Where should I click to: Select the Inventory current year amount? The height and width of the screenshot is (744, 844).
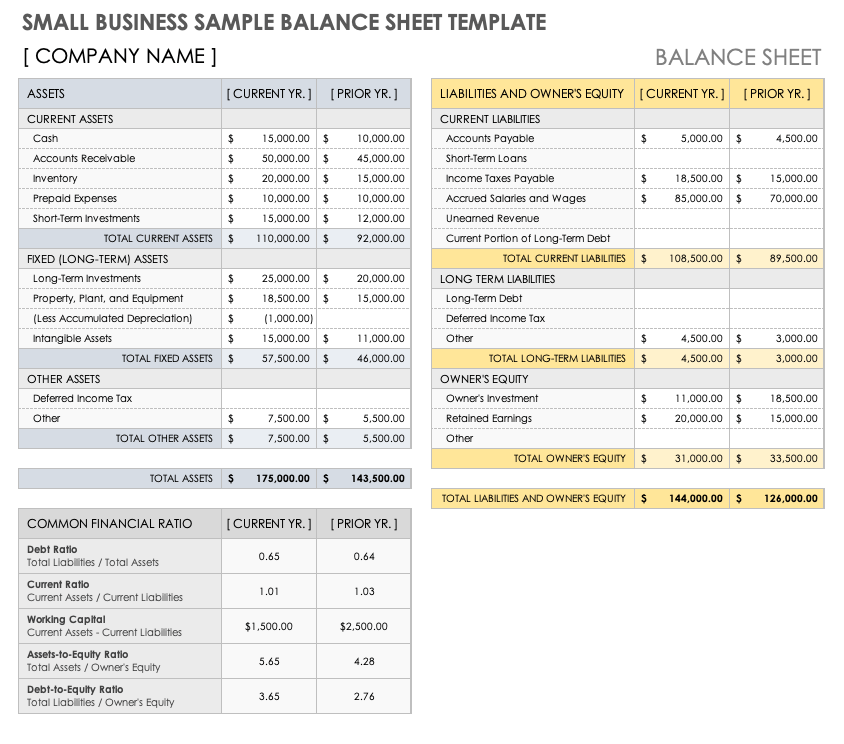pyautogui.click(x=269, y=179)
